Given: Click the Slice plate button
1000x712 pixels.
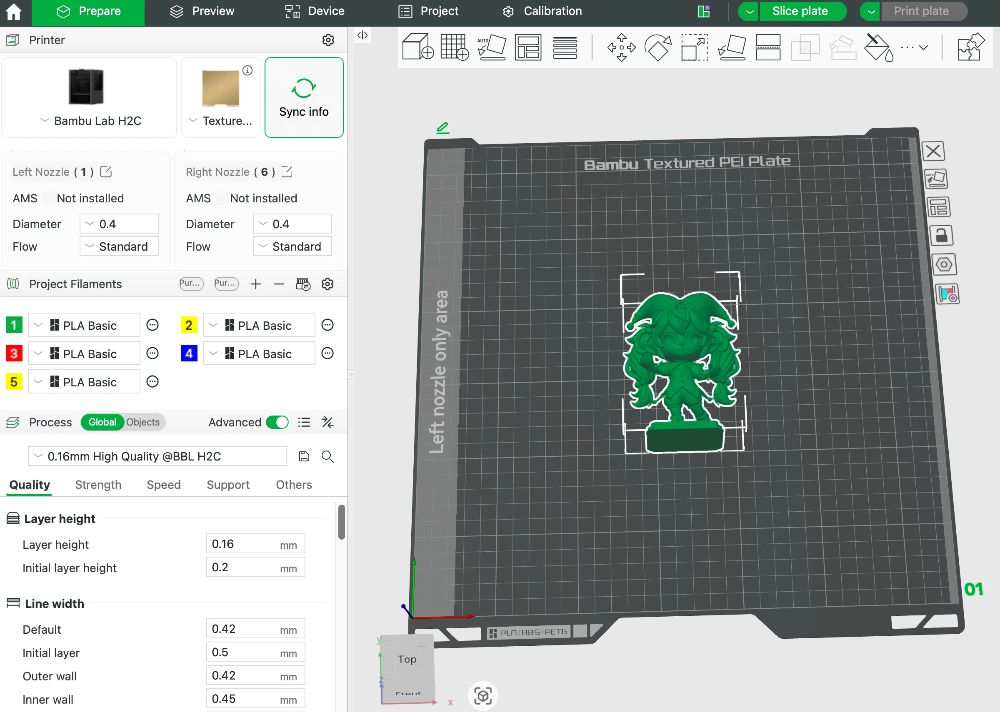Looking at the screenshot, I should click(803, 11).
